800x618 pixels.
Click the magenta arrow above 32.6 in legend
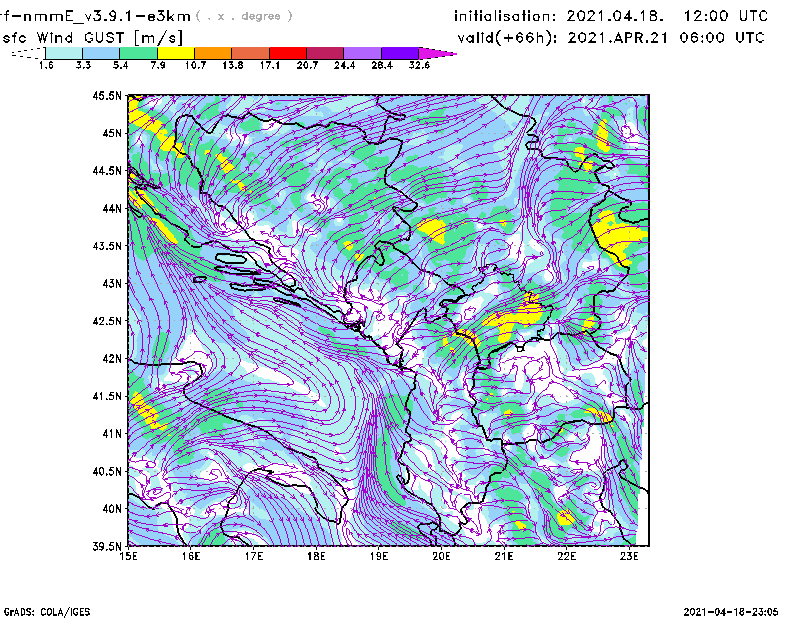pyautogui.click(x=437, y=53)
